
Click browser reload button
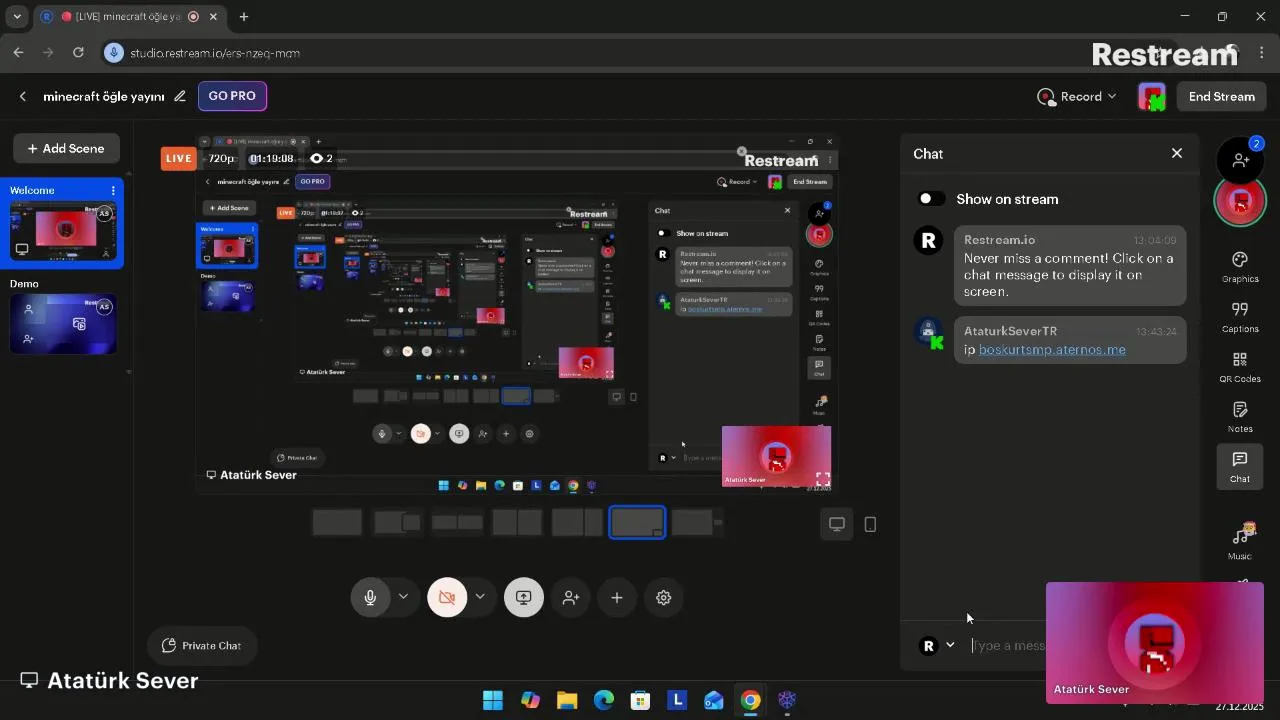[x=78, y=52]
